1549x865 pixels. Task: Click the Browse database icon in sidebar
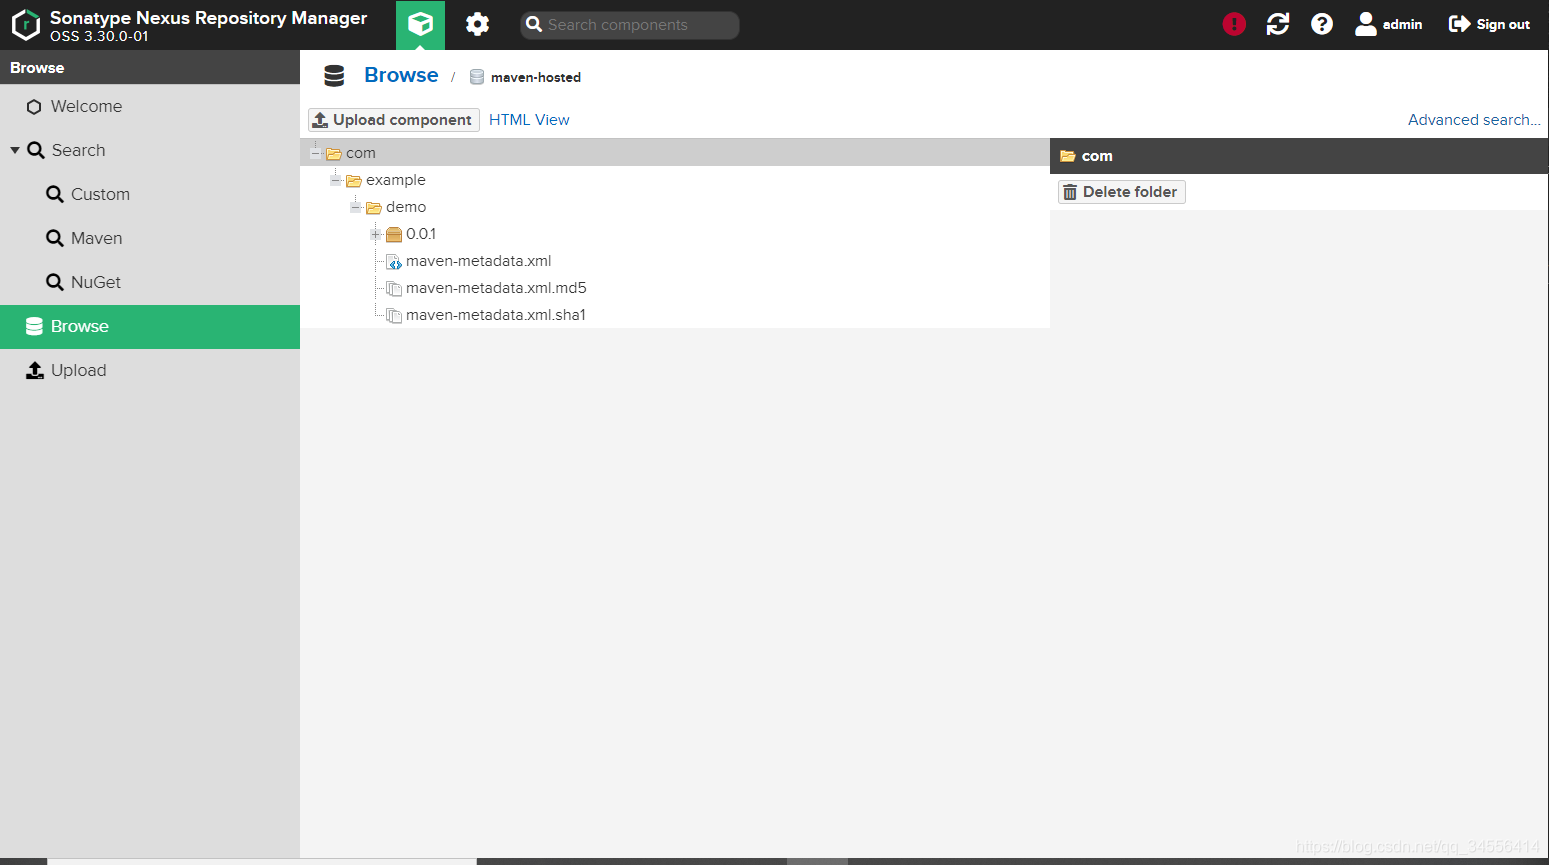(x=34, y=326)
